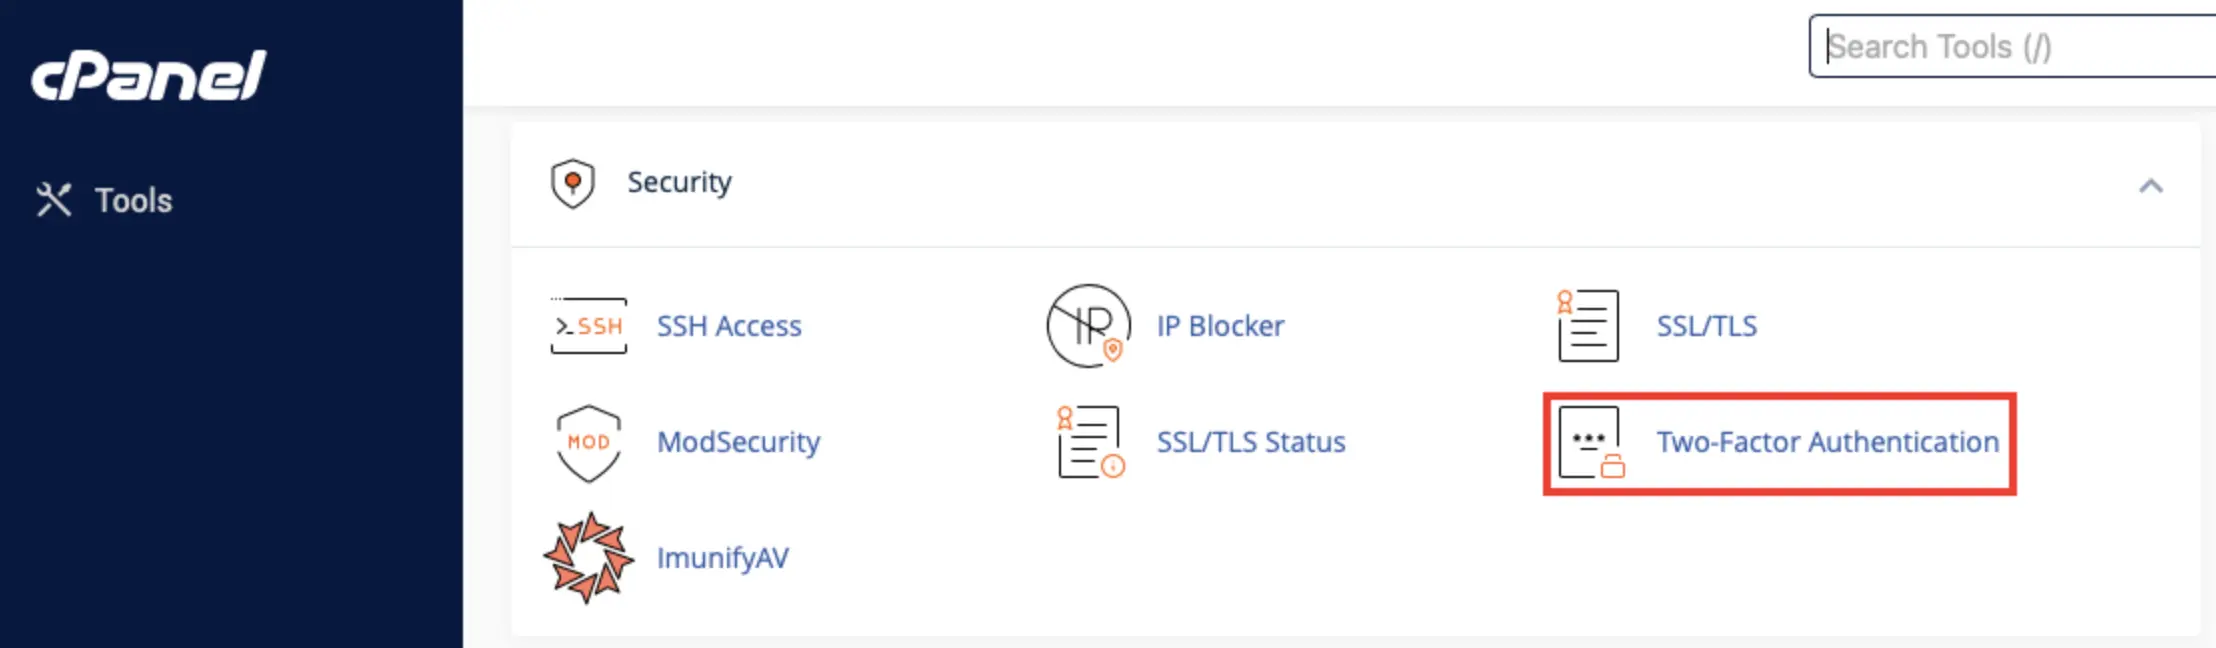Open the Two-Factor Authentication link

(1828, 442)
